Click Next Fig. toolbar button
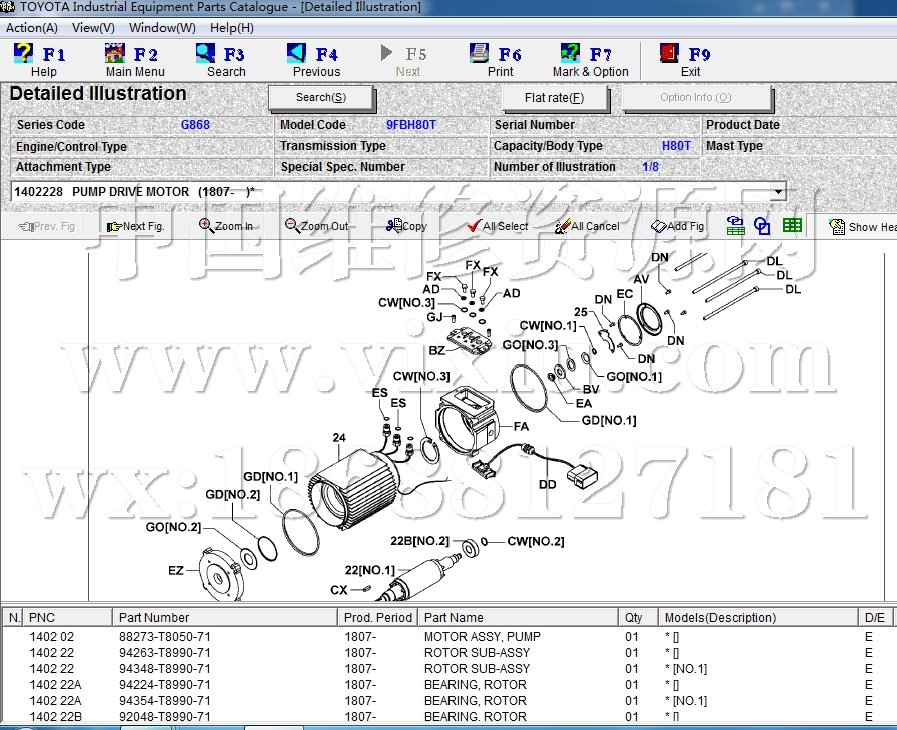897x730 pixels. 135,226
